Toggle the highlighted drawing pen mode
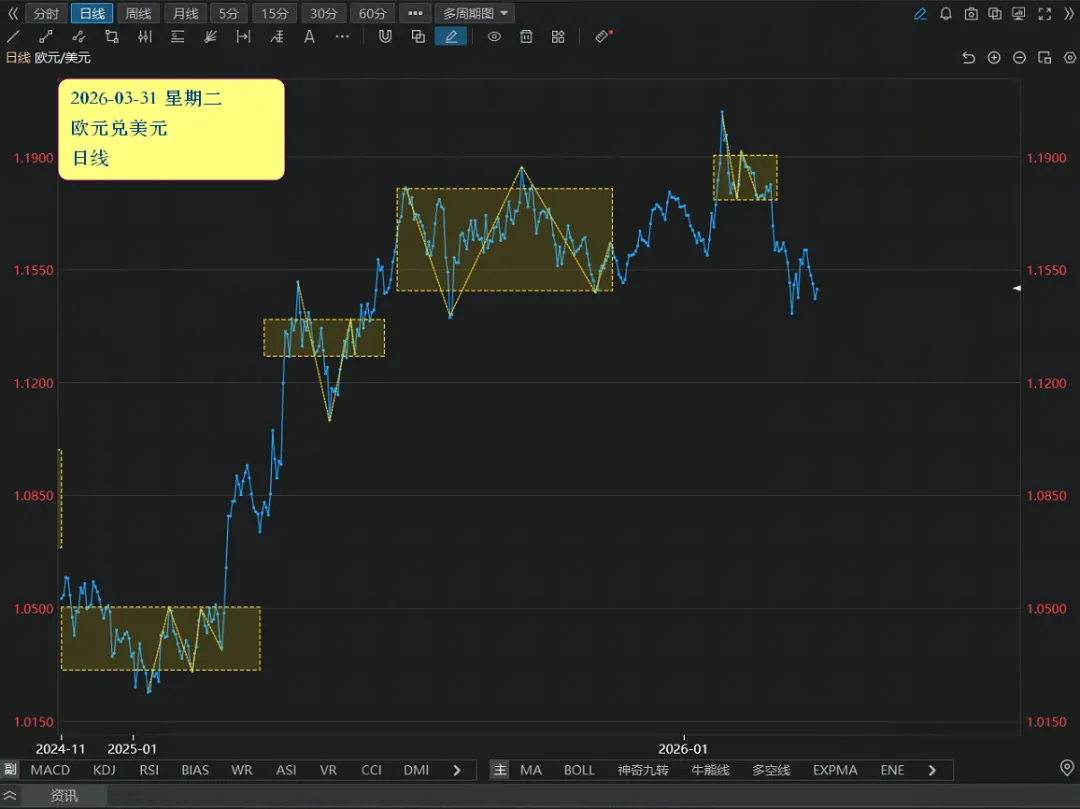1080x809 pixels. 451,37
